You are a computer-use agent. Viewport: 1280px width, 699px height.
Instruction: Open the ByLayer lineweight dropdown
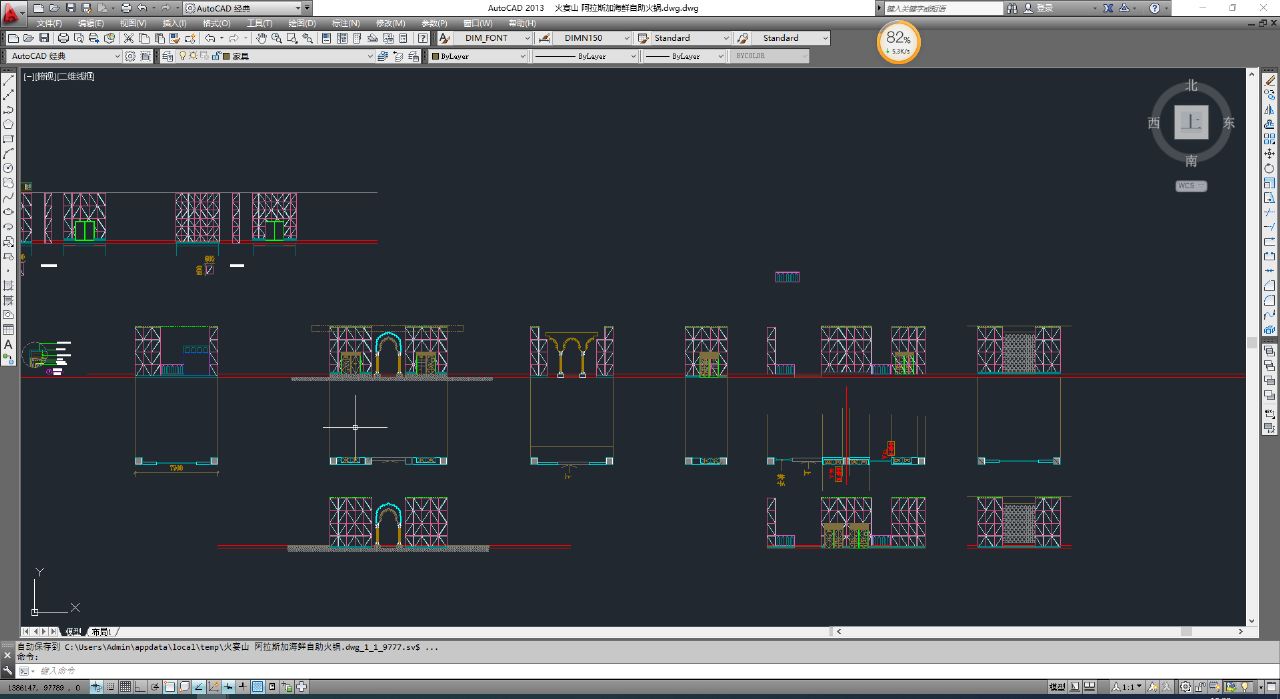coord(684,56)
